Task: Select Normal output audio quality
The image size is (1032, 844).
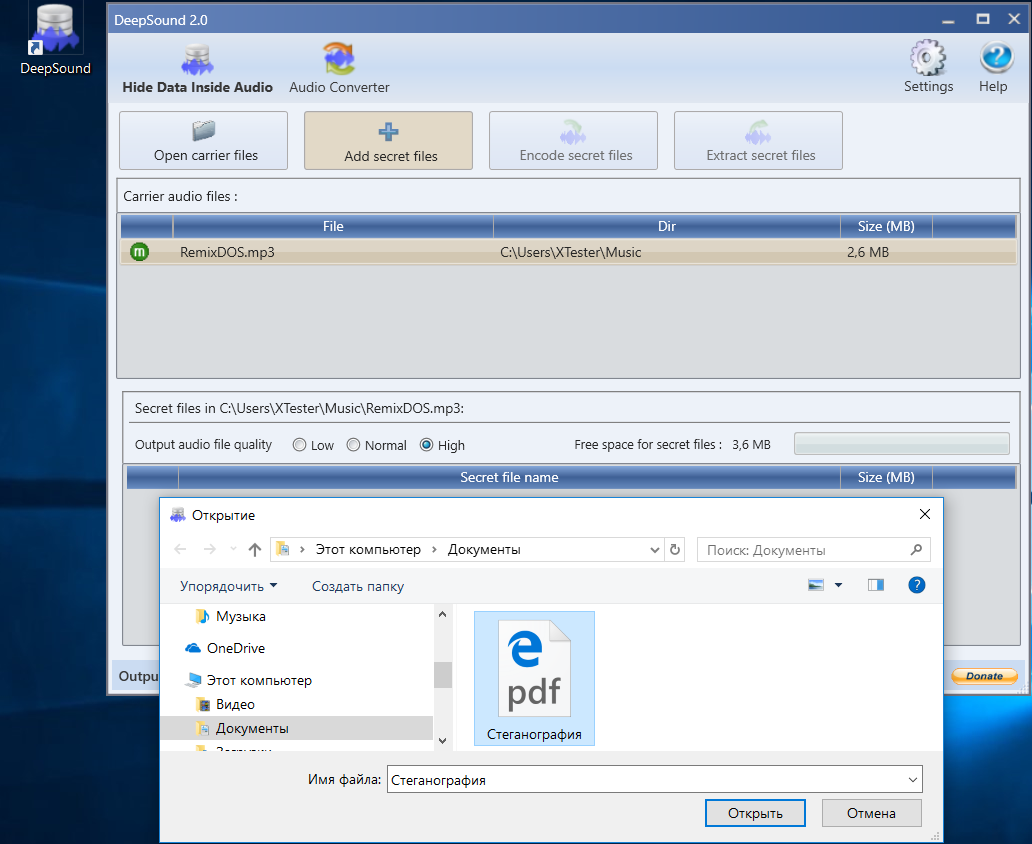Action: click(353, 445)
